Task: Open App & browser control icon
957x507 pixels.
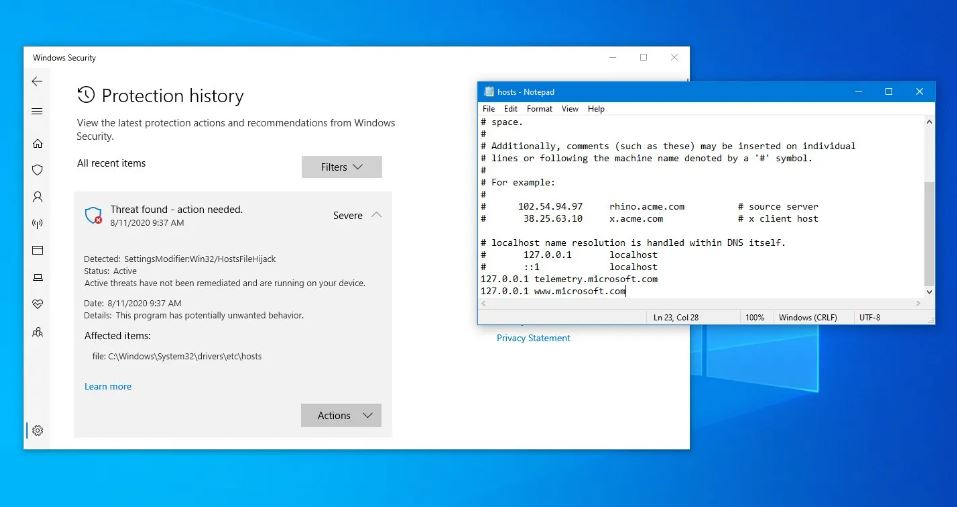Action: pyautogui.click(x=37, y=250)
